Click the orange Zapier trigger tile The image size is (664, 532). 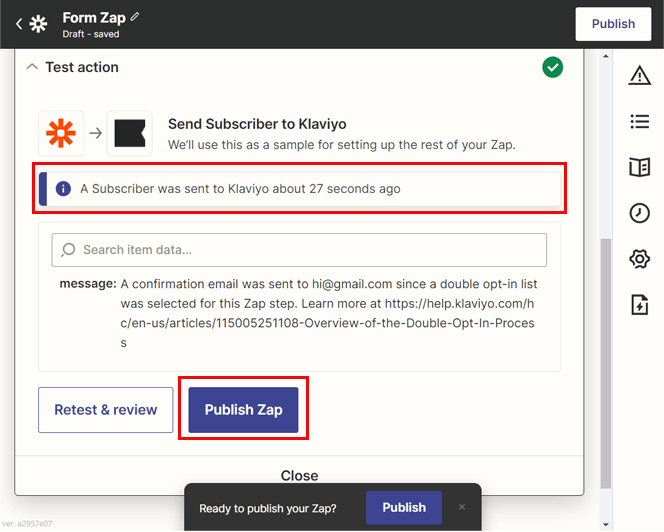coord(61,133)
